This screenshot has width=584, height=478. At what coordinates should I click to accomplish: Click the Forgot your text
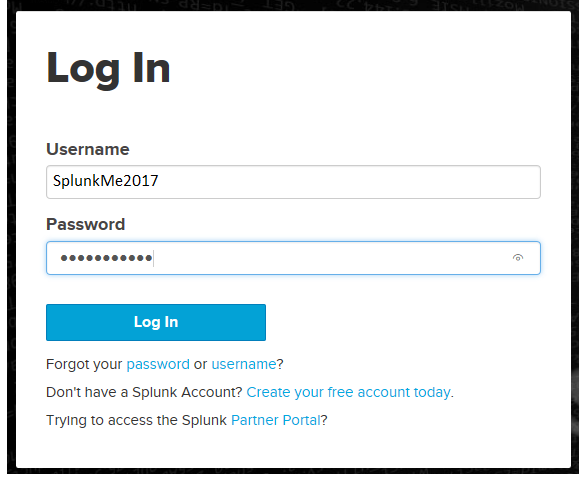(x=84, y=364)
